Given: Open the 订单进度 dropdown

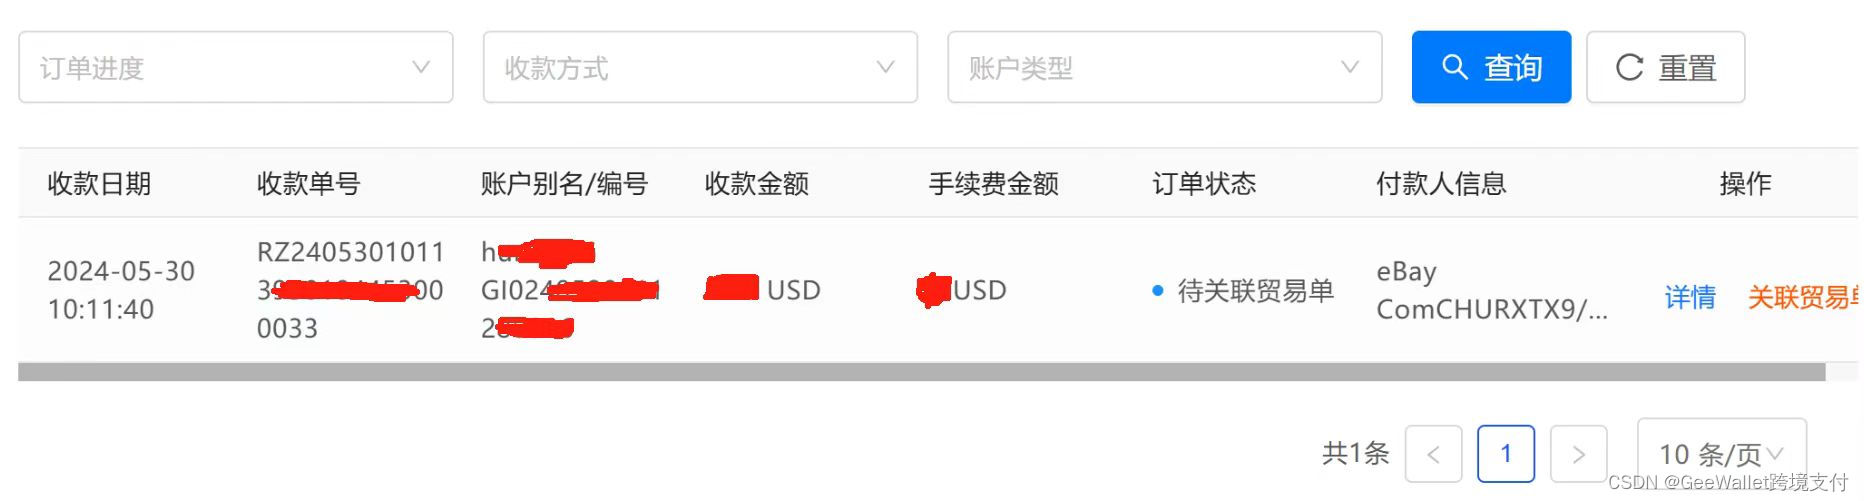Looking at the screenshot, I should tap(236, 67).
